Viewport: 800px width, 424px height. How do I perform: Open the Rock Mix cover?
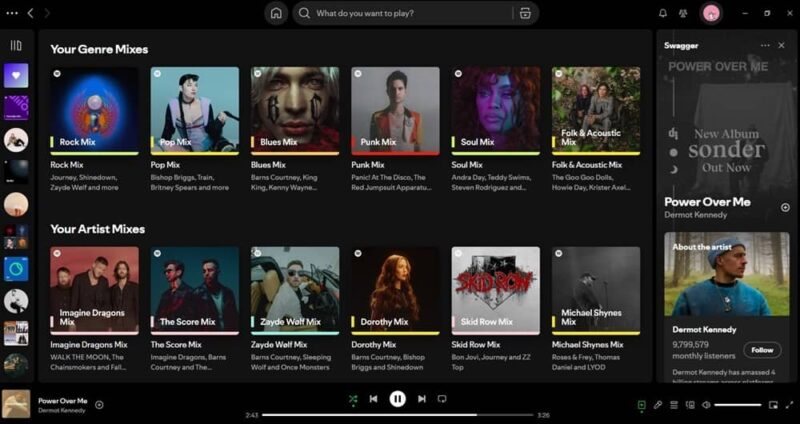click(94, 111)
